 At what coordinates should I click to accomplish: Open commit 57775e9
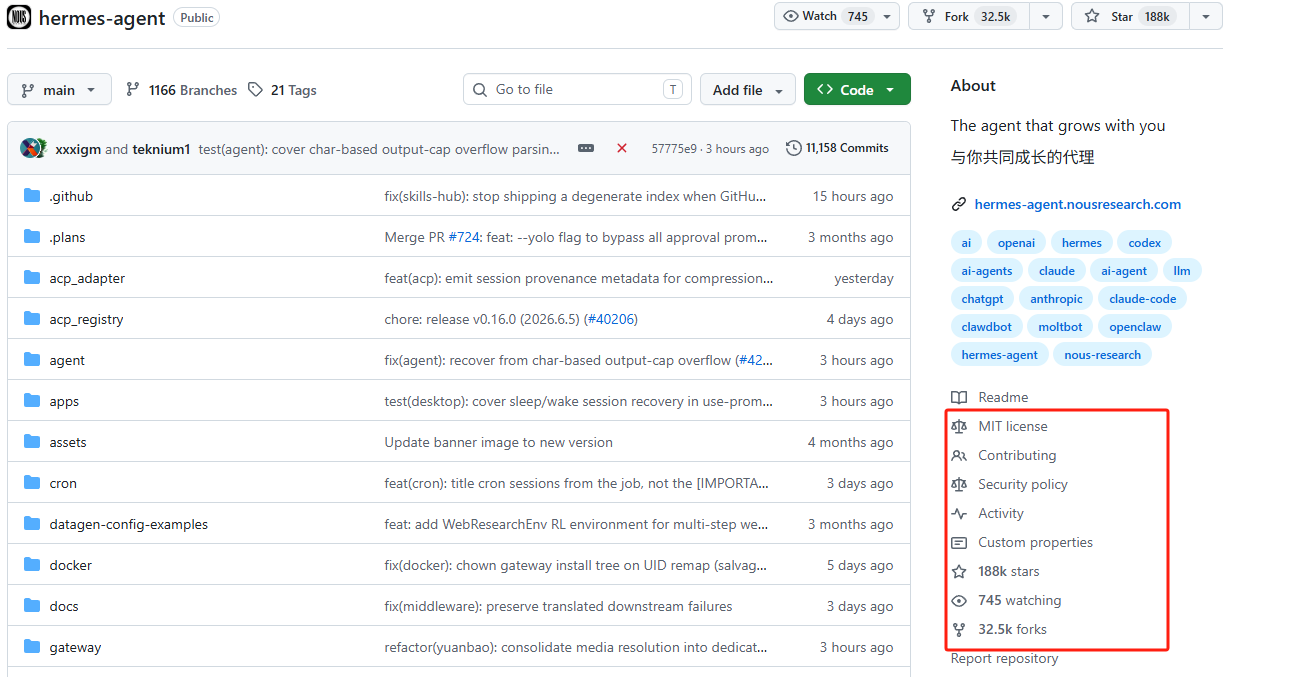674,149
